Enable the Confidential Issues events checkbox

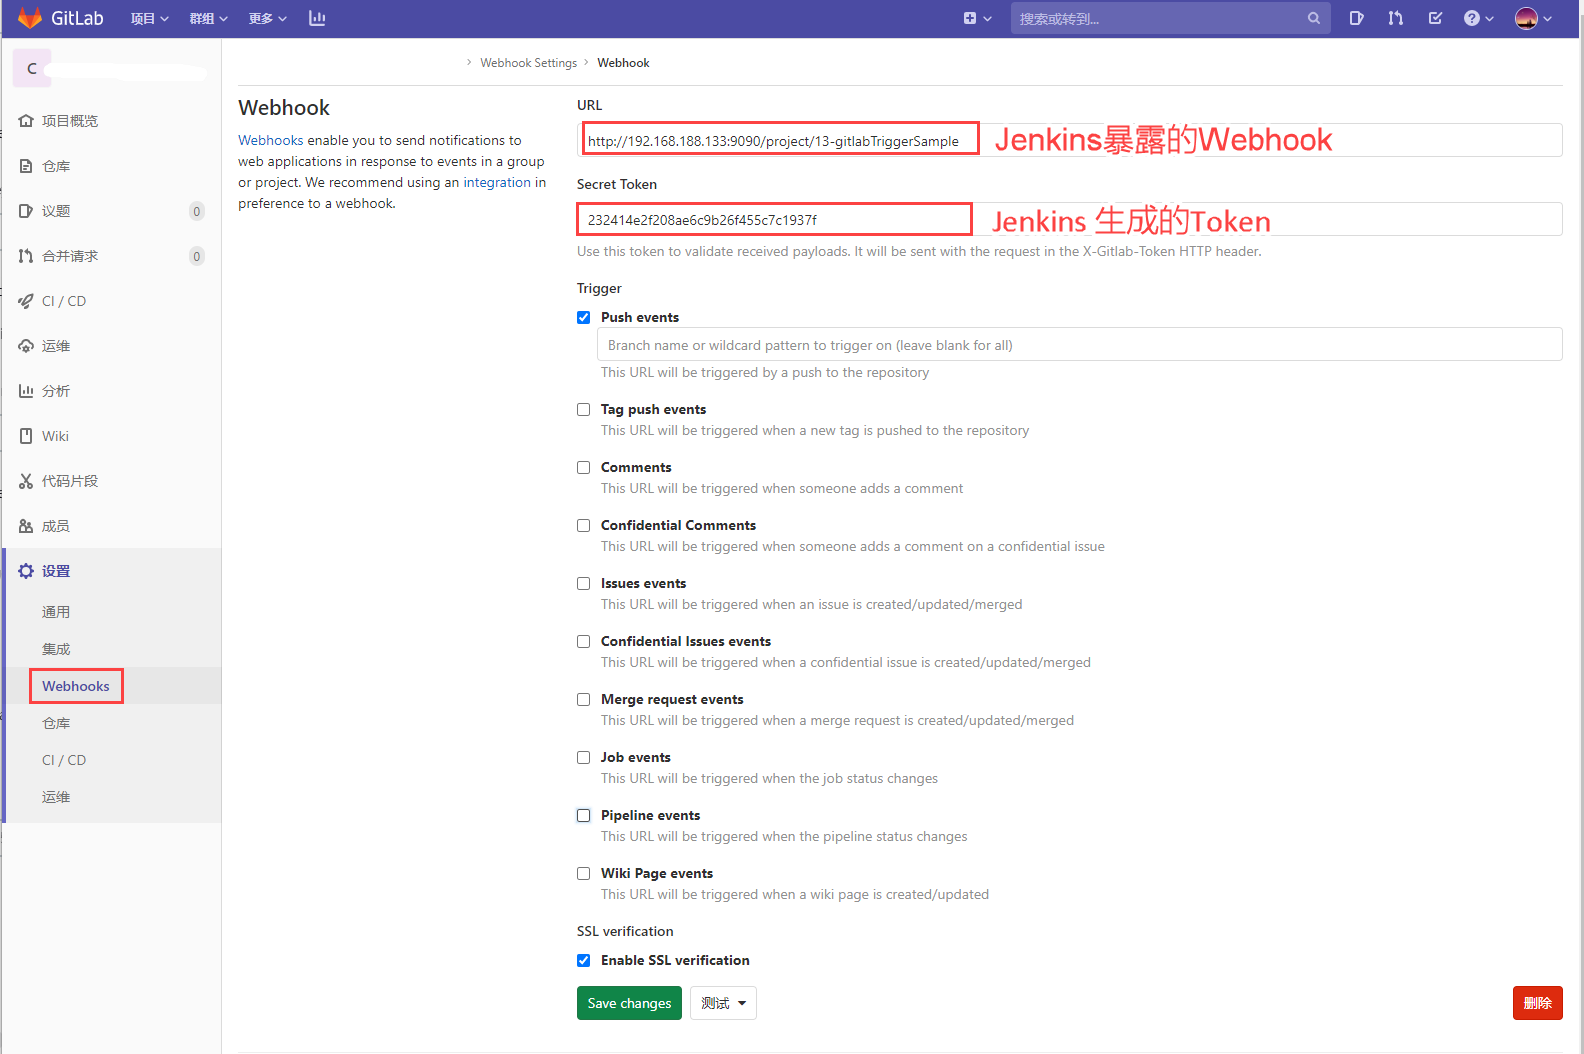[x=584, y=641]
